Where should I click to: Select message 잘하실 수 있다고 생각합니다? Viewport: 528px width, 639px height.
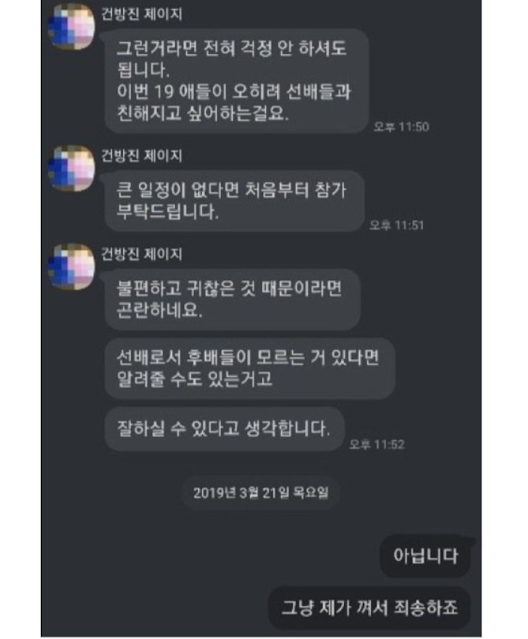[224, 429]
